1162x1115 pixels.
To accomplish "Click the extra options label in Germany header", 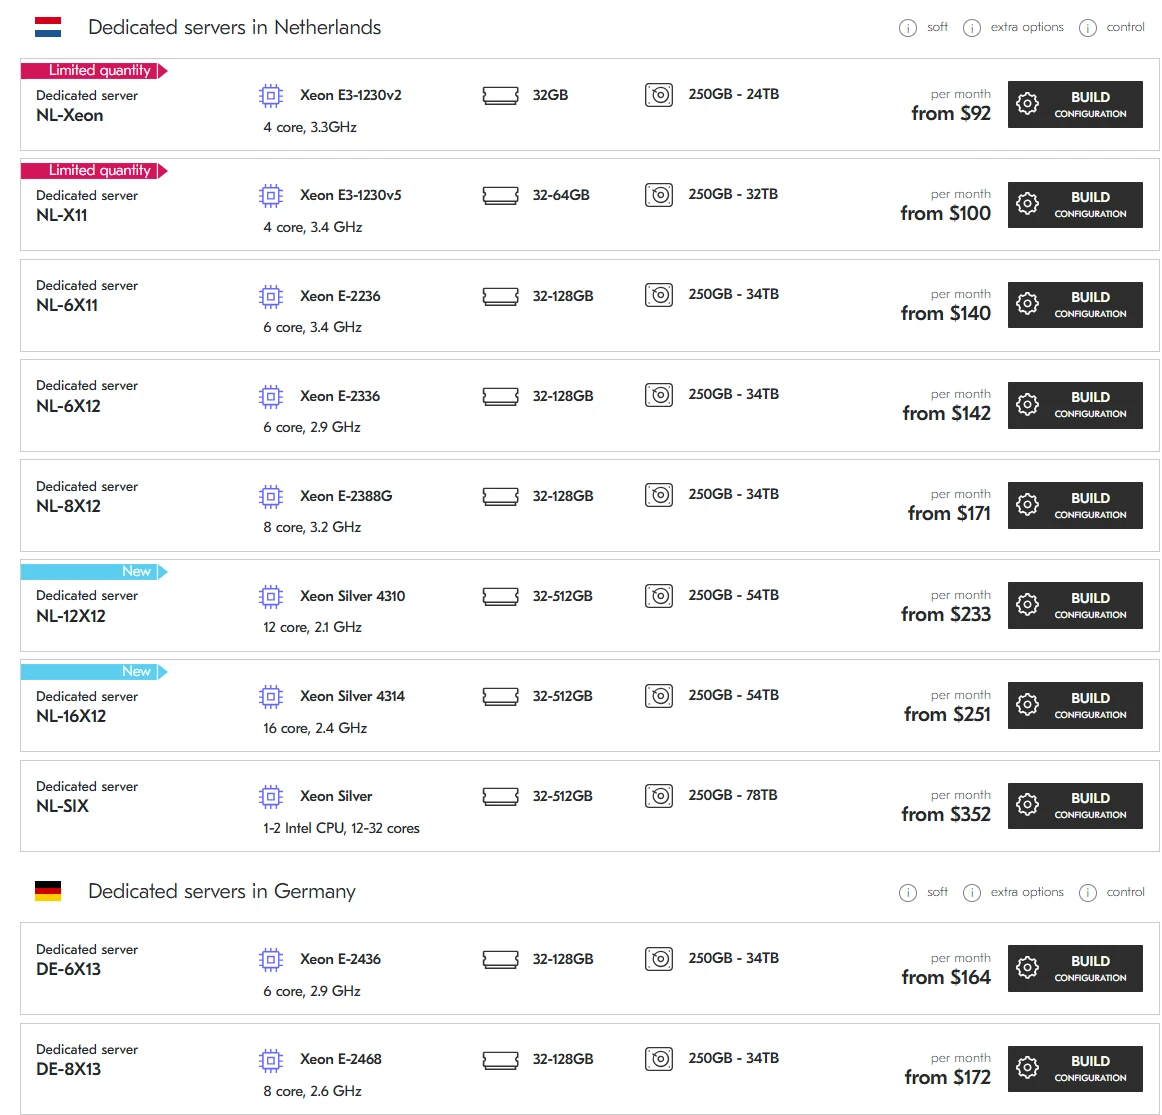I will point(1027,892).
